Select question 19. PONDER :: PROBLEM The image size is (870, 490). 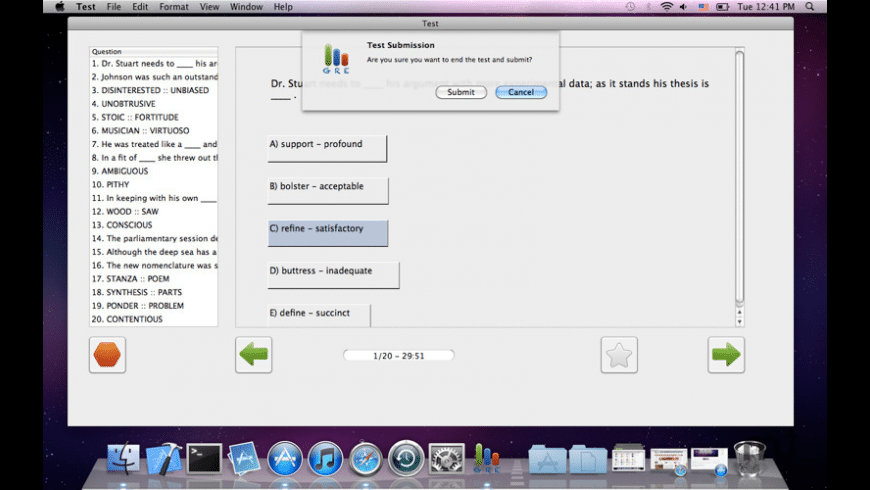coord(154,305)
